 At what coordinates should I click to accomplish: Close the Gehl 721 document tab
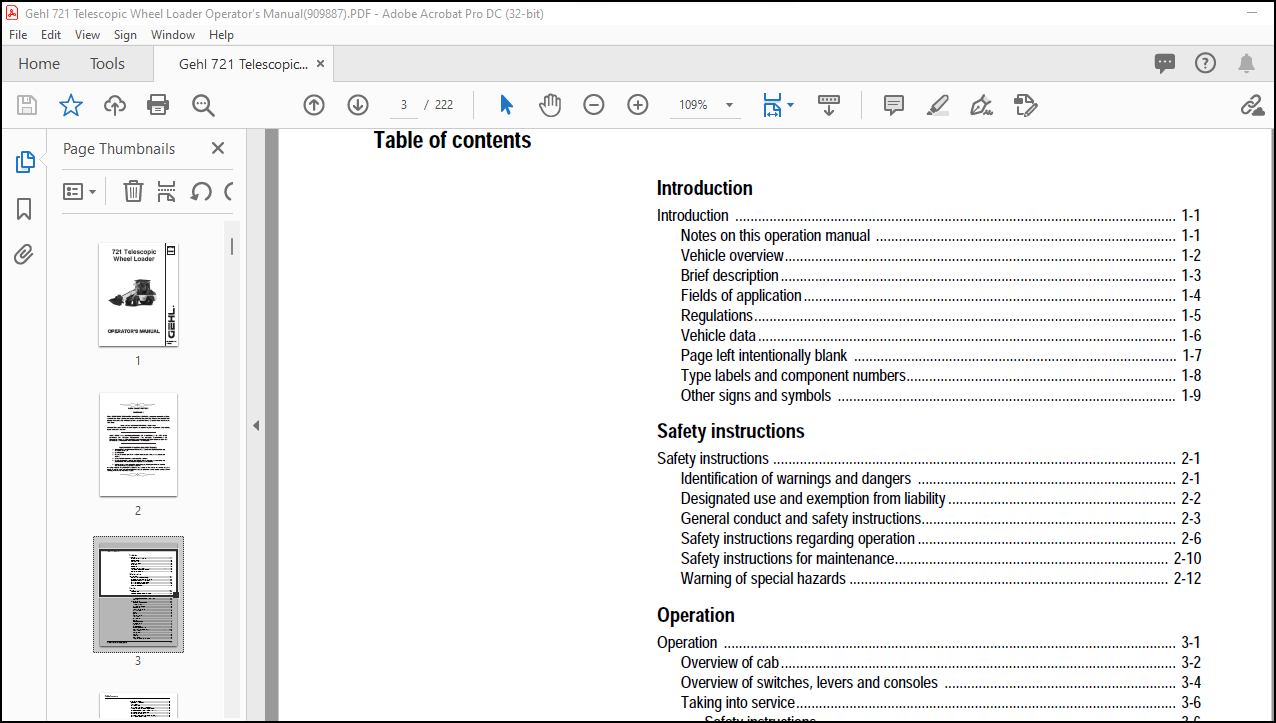(321, 64)
